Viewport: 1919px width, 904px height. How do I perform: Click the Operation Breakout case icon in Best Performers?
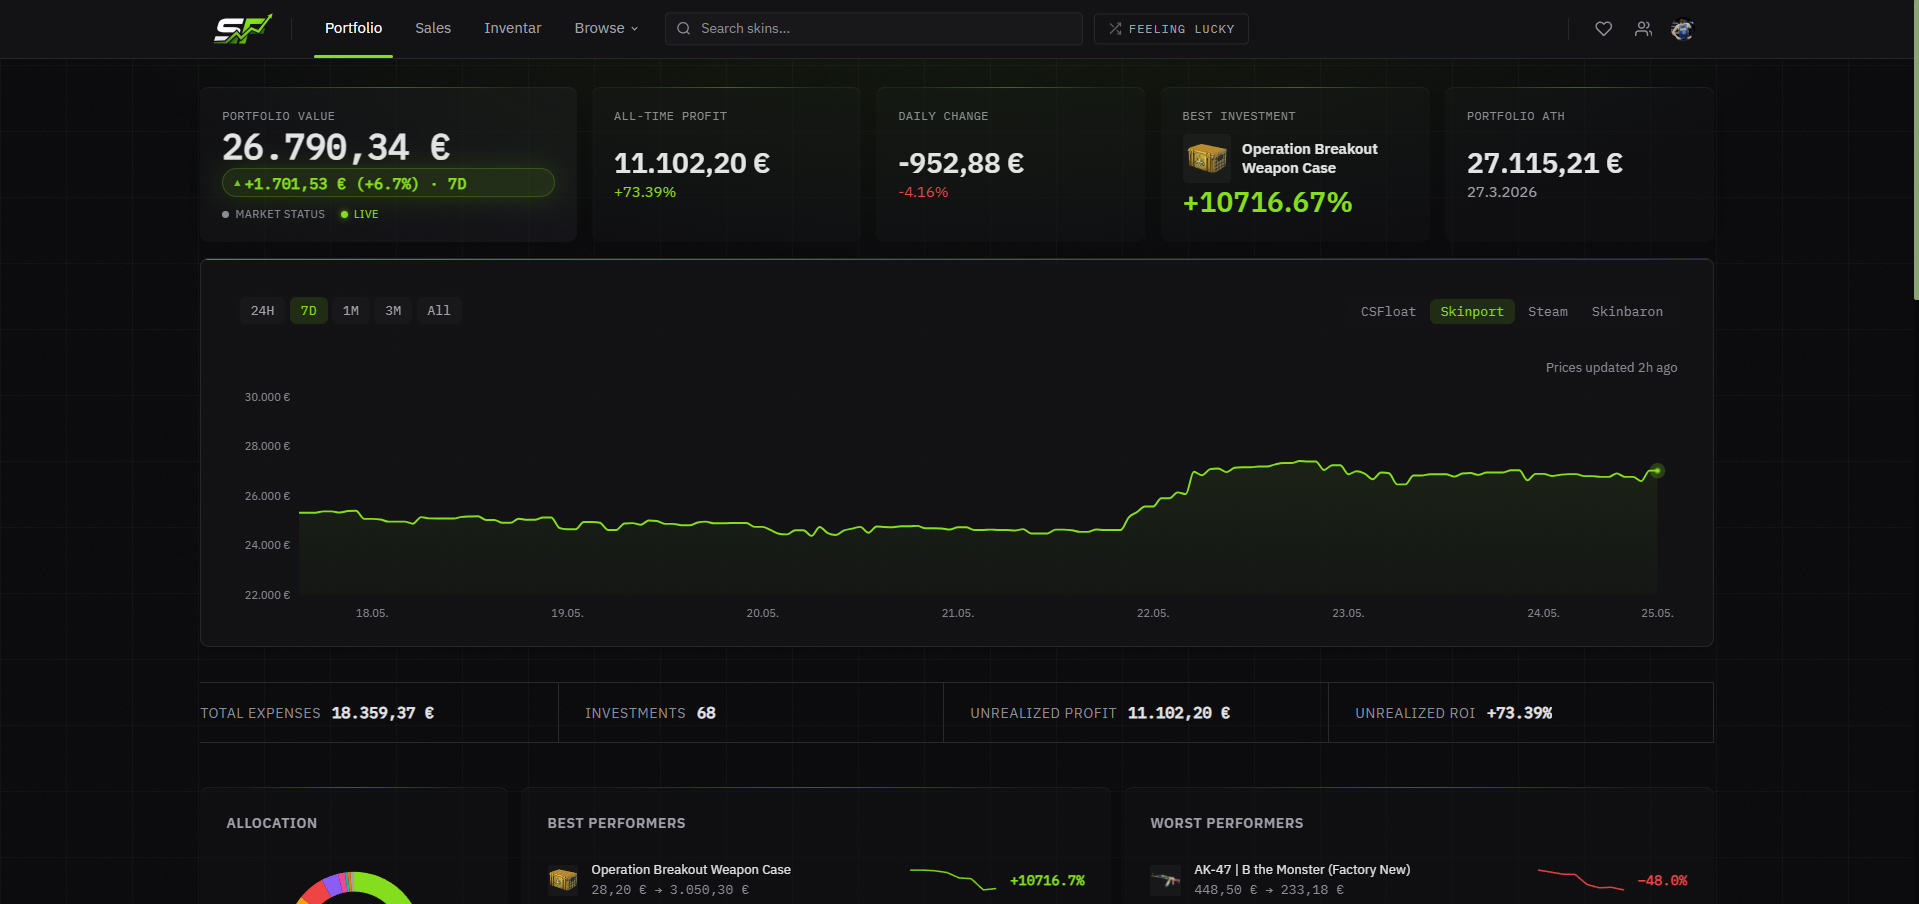[563, 879]
